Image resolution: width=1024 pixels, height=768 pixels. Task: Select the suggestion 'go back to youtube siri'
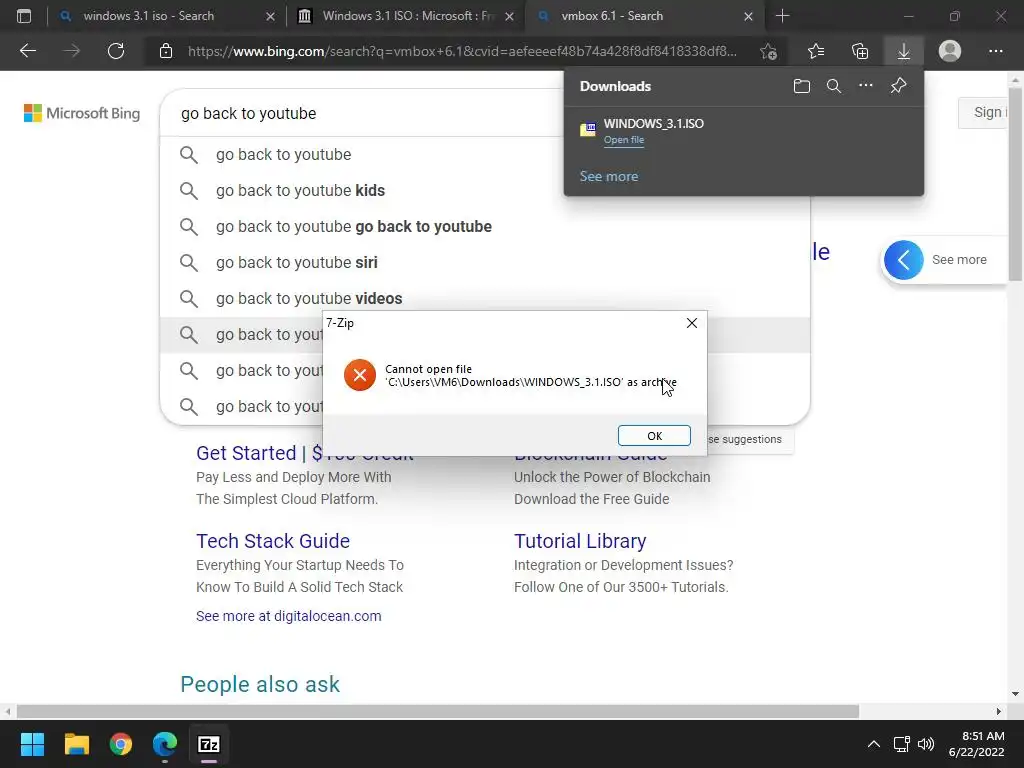485,263
